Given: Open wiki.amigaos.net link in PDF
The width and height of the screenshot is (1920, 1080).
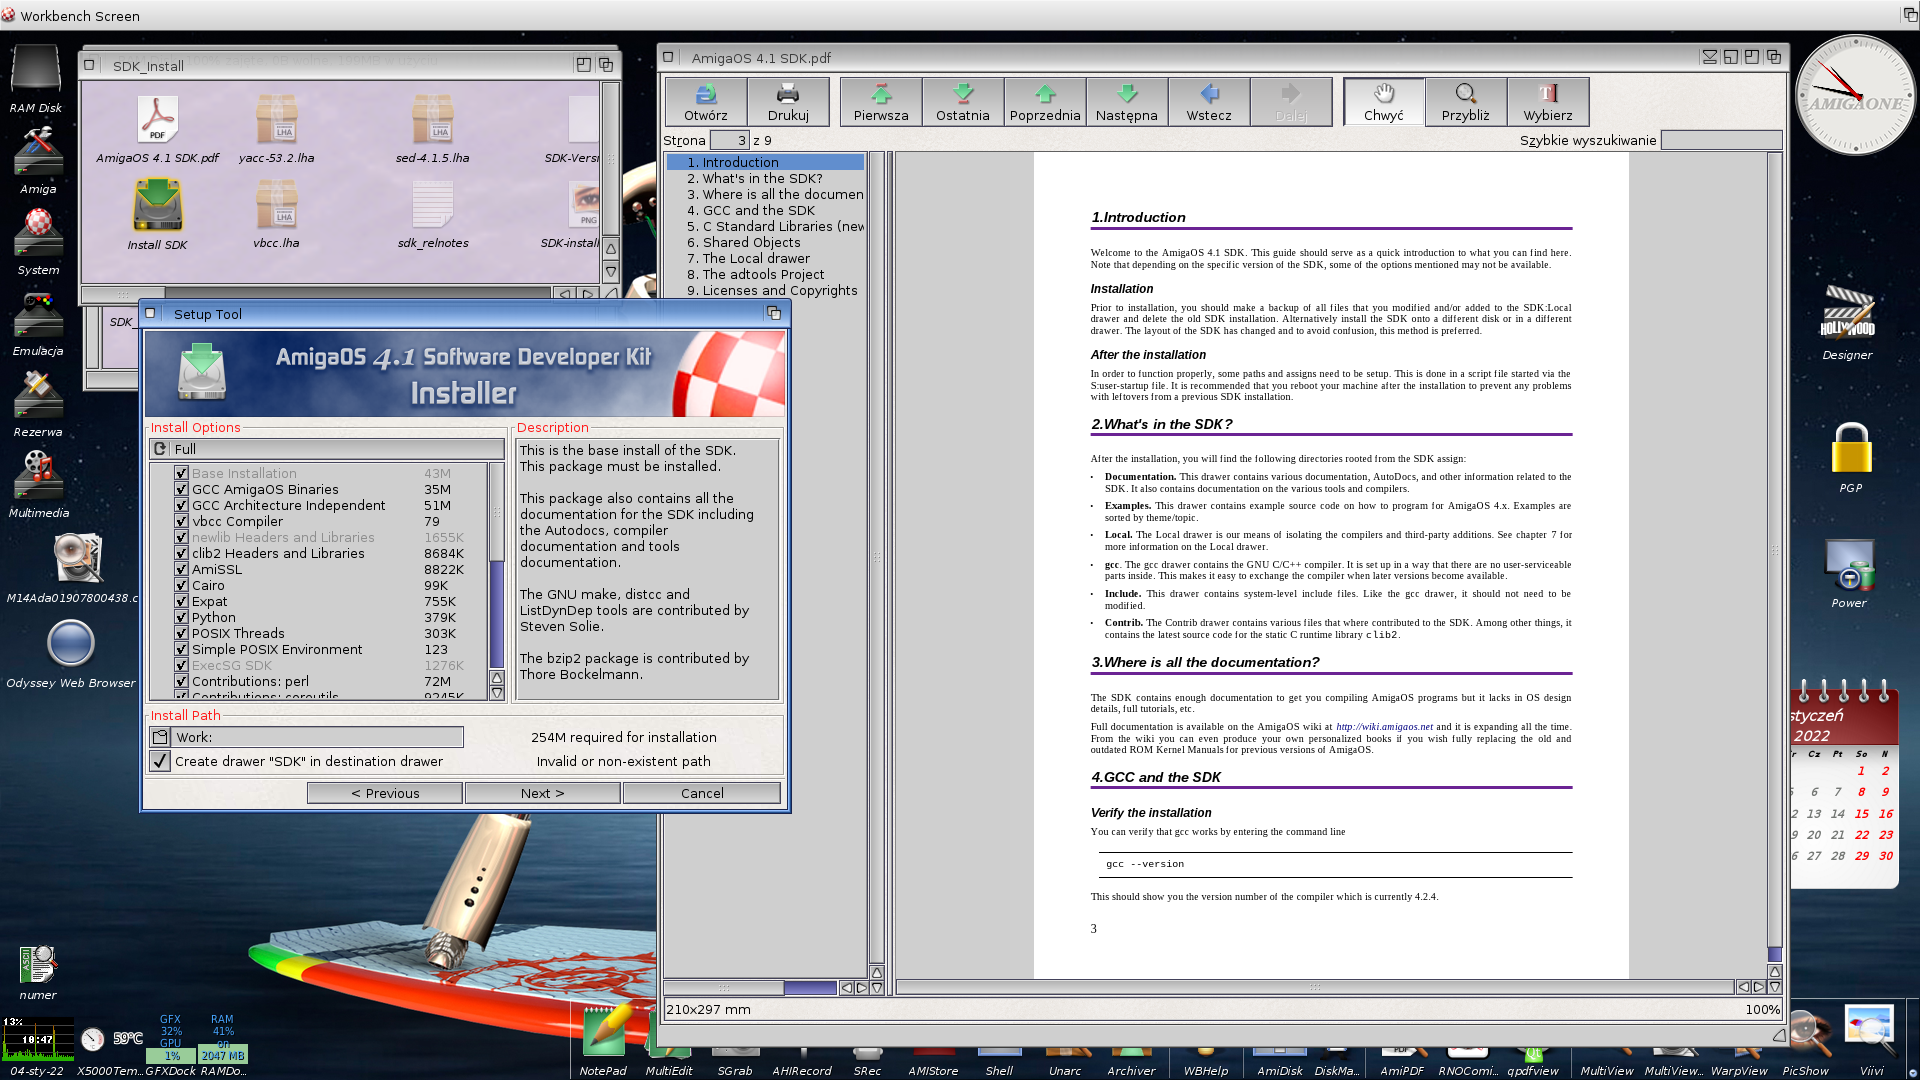Looking at the screenshot, I should [1384, 727].
